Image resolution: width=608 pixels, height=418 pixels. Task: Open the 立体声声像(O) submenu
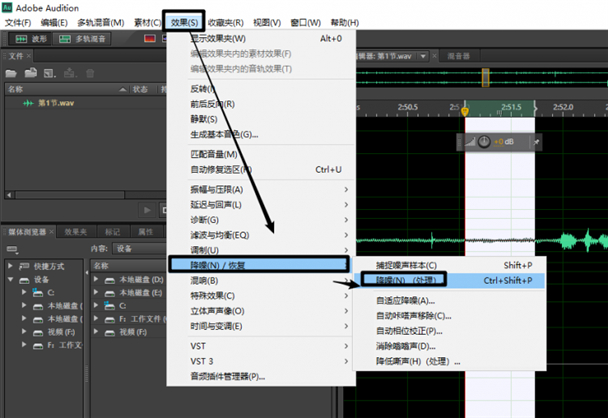[261, 311]
